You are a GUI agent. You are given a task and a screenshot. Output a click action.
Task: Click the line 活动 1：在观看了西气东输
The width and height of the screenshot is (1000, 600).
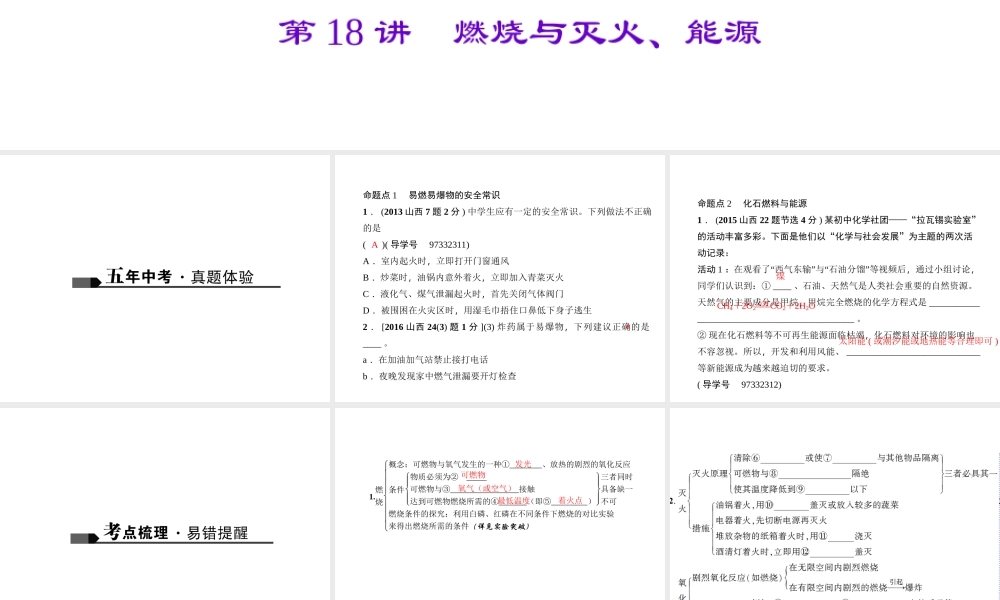point(835,269)
